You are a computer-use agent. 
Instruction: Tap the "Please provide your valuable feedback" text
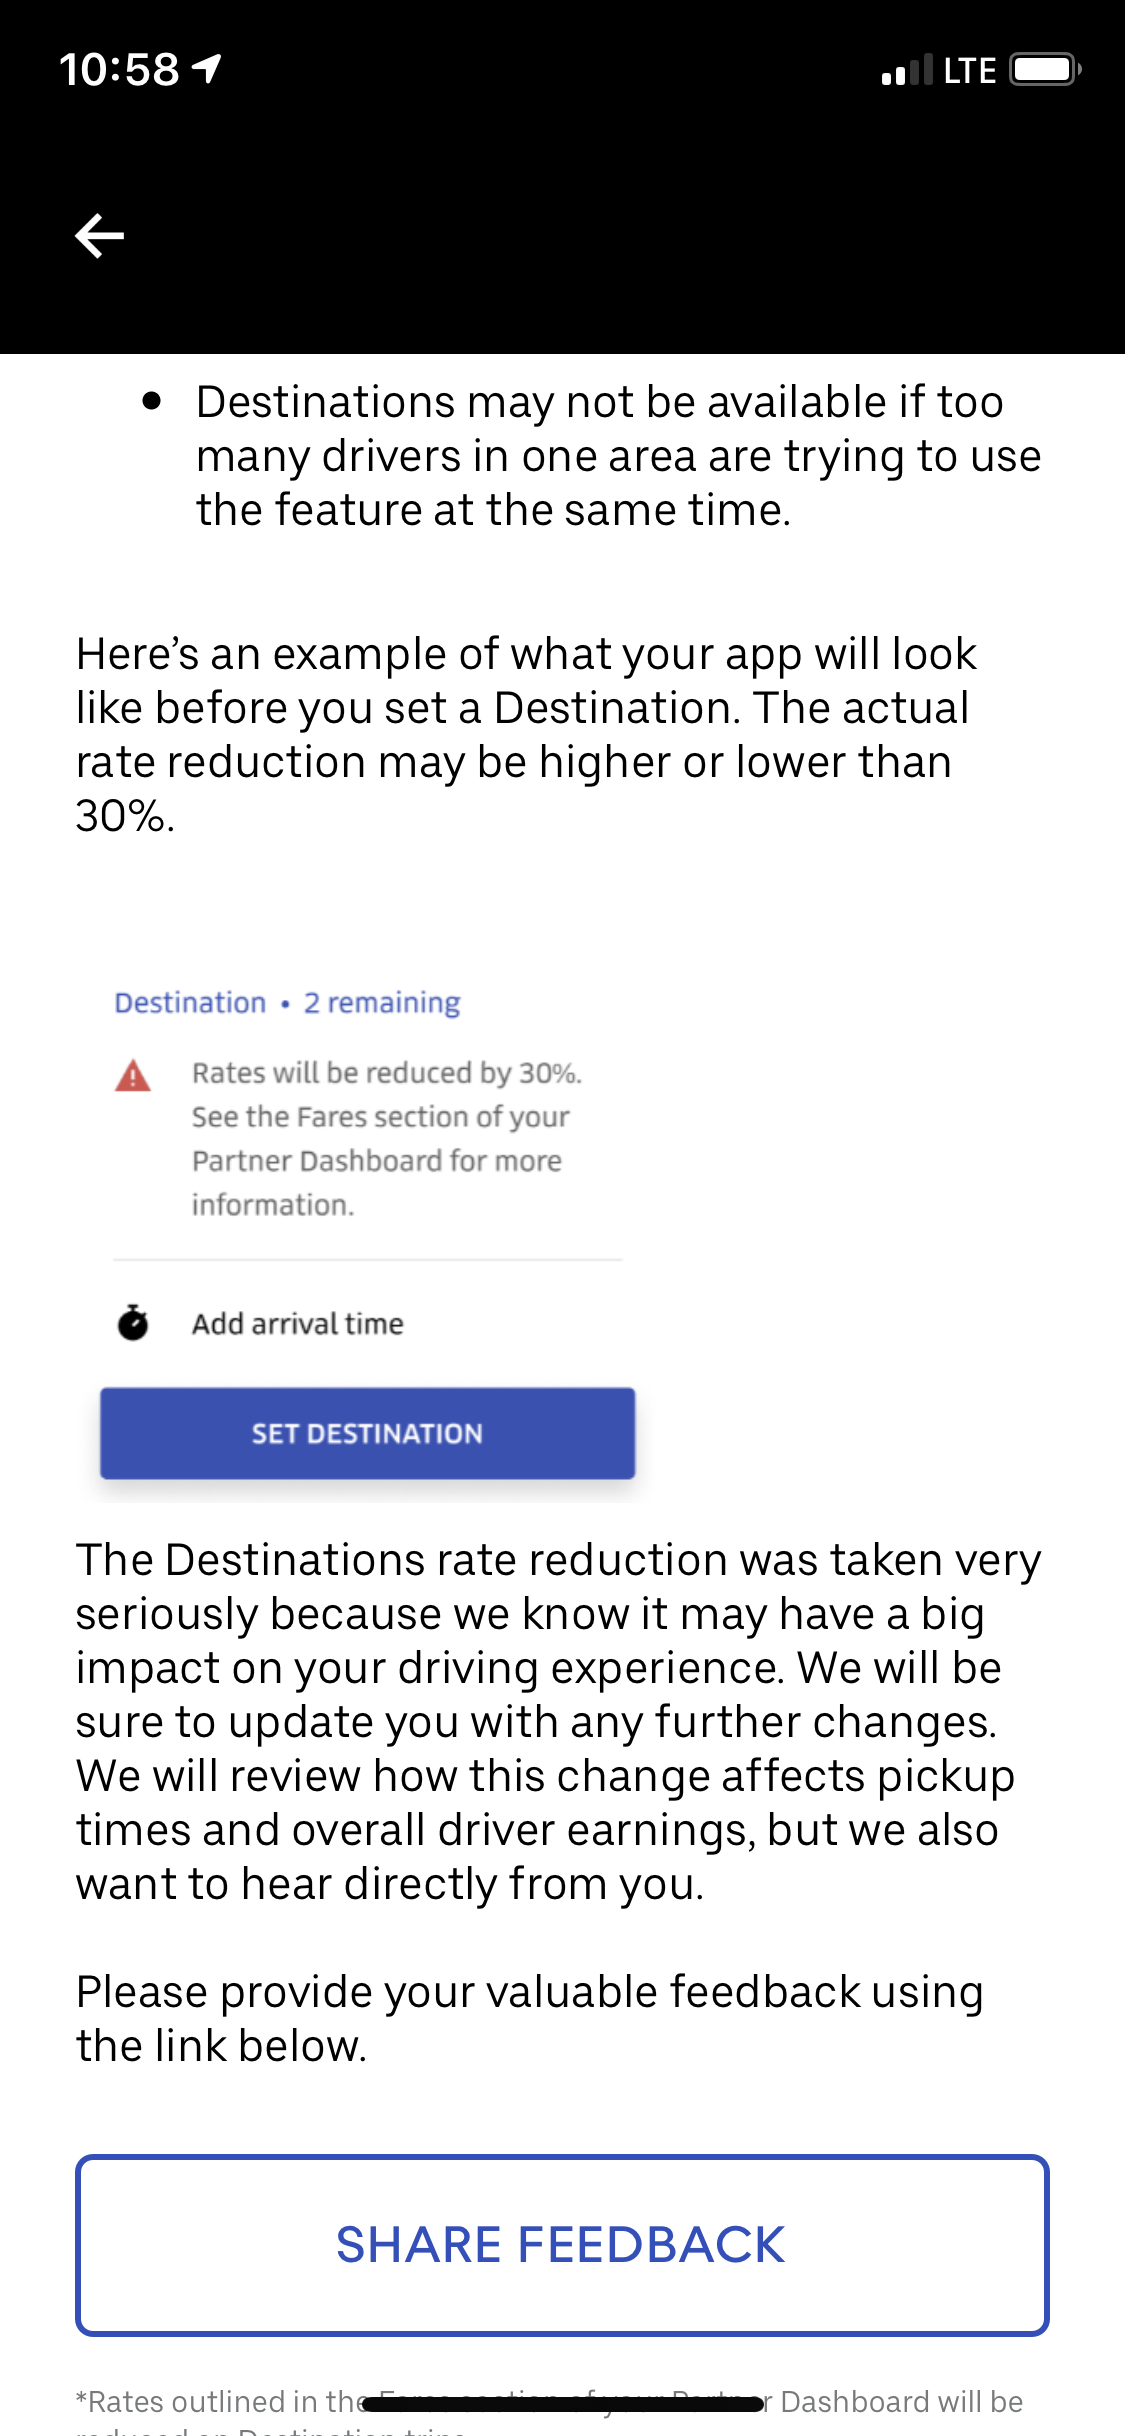click(x=530, y=2018)
